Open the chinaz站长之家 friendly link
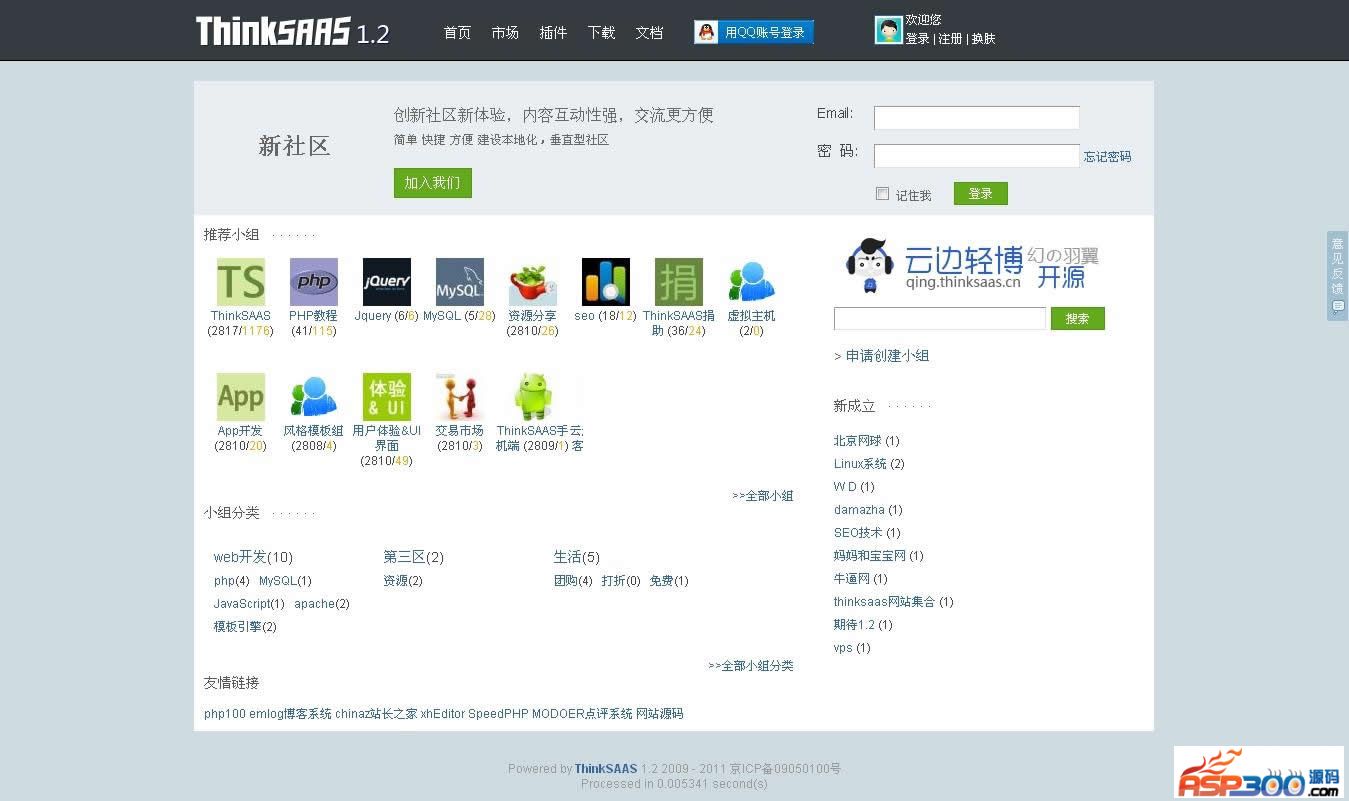This screenshot has height=801, width=1349. (x=376, y=714)
